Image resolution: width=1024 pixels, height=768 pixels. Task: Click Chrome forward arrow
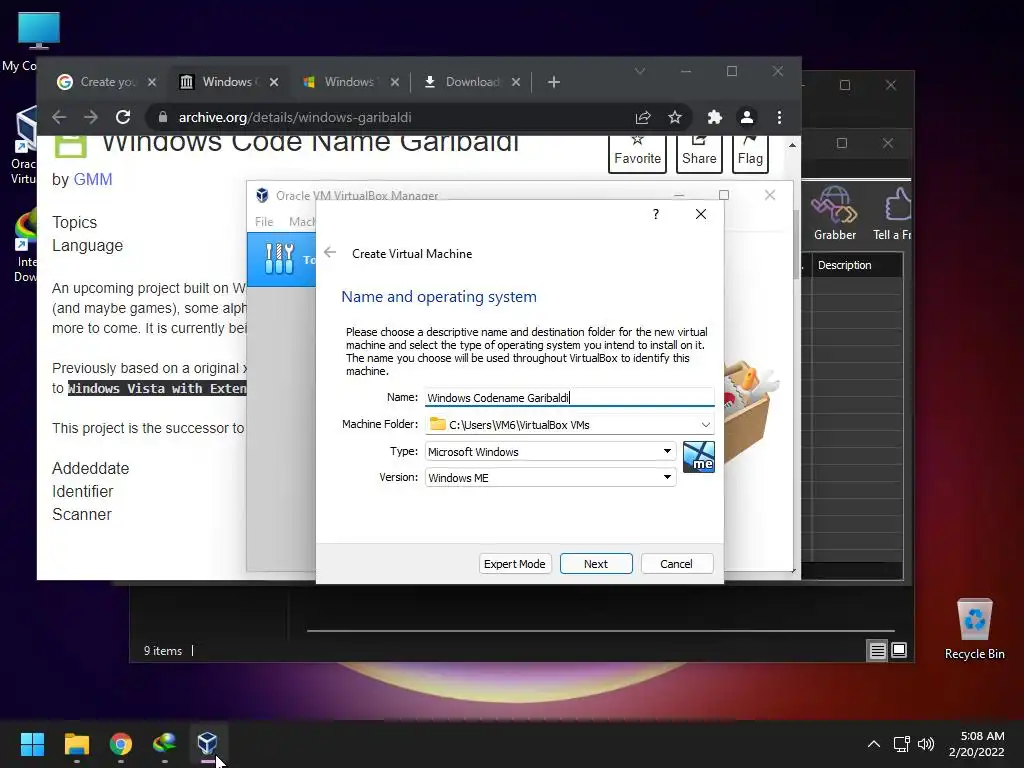point(91,118)
